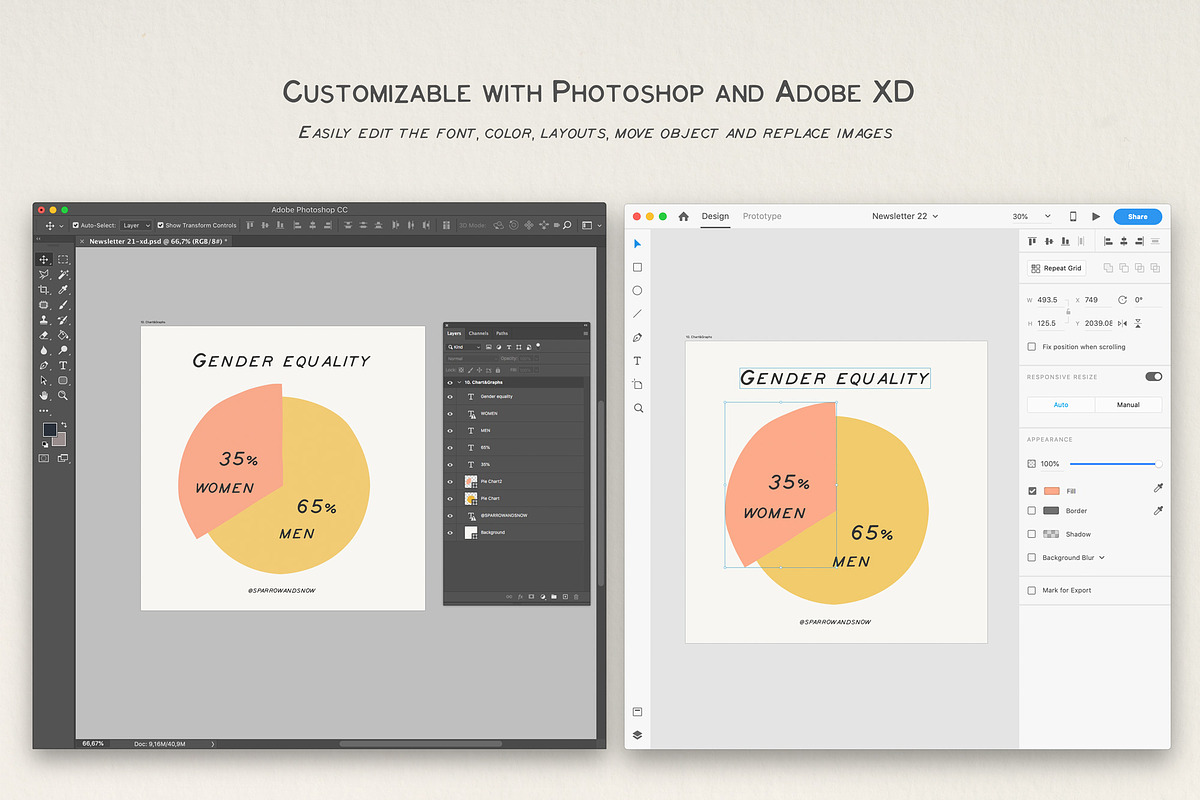Check Fix position when scrolling
The image size is (1200, 800).
[1032, 347]
